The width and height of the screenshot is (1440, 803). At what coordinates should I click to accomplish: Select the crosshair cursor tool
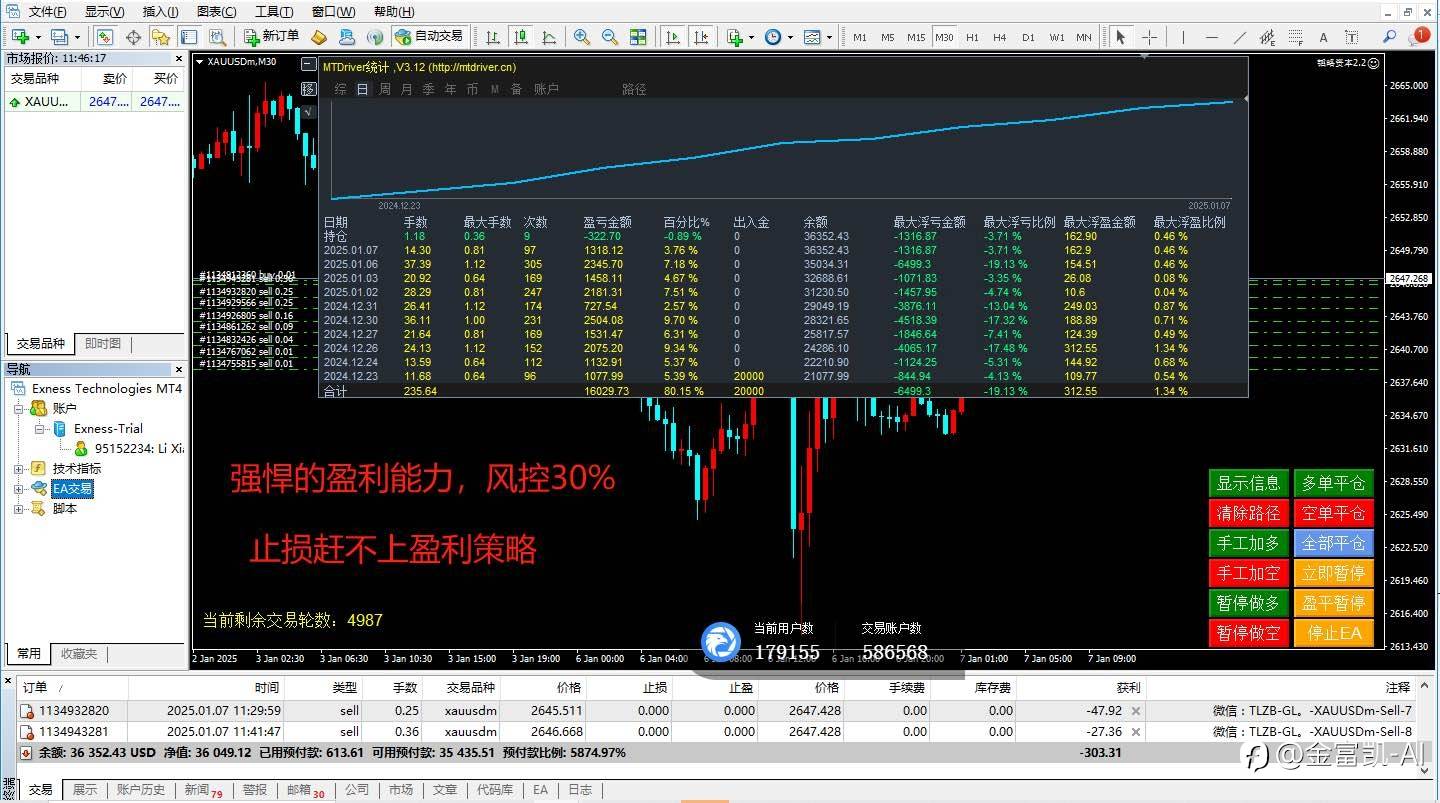[1149, 37]
